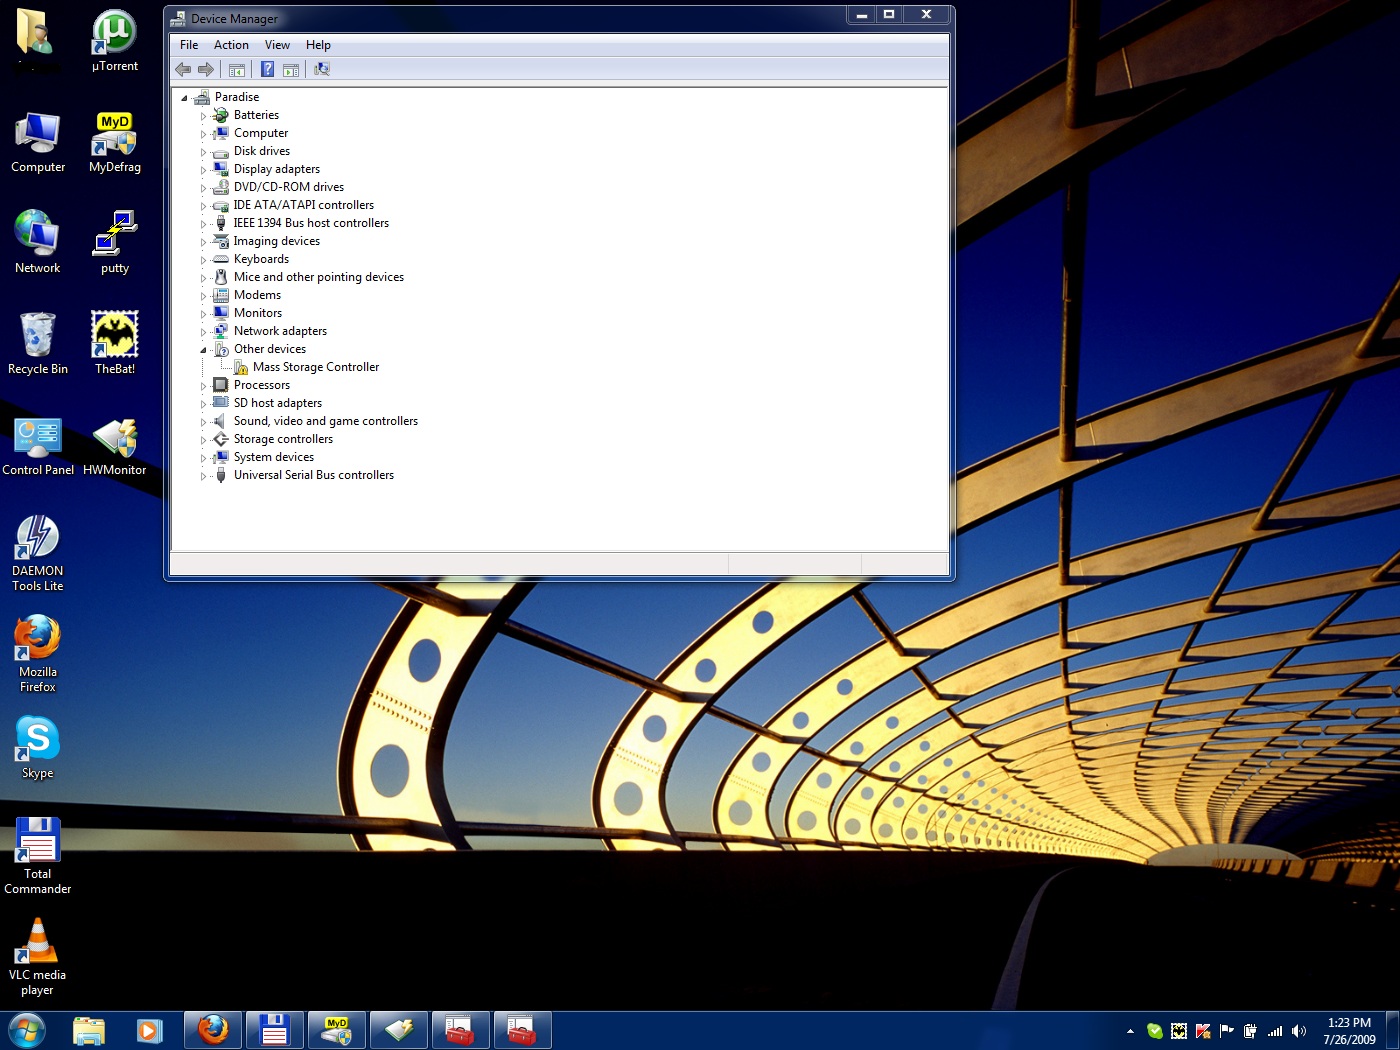Viewport: 1400px width, 1050px height.
Task: Click the Network desktop icon
Action: pyautogui.click(x=38, y=243)
